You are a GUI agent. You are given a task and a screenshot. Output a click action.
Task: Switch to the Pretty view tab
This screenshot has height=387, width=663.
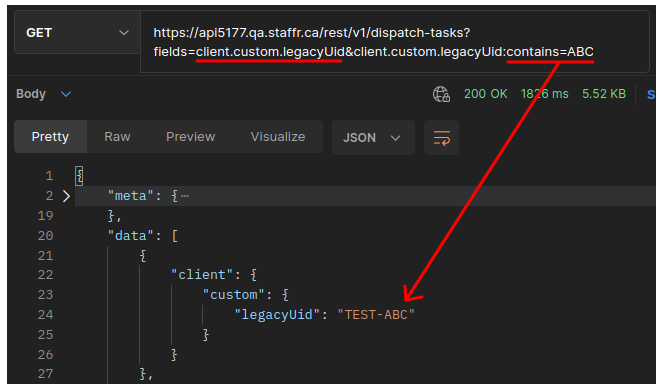tap(50, 137)
